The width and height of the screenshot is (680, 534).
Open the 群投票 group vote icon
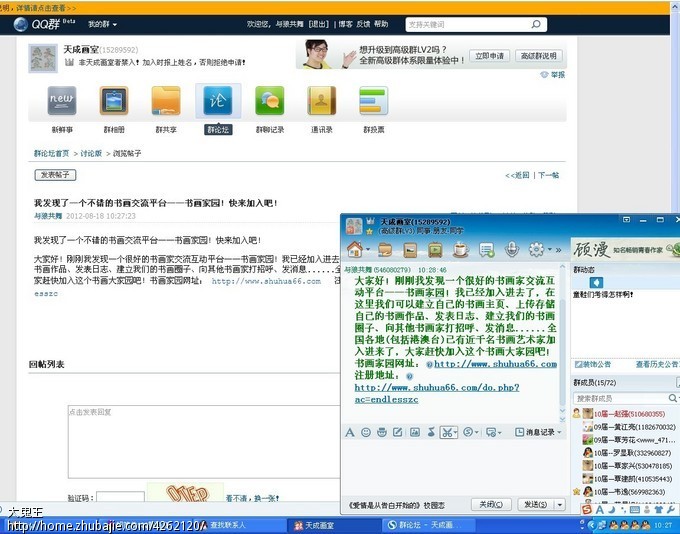click(x=373, y=101)
